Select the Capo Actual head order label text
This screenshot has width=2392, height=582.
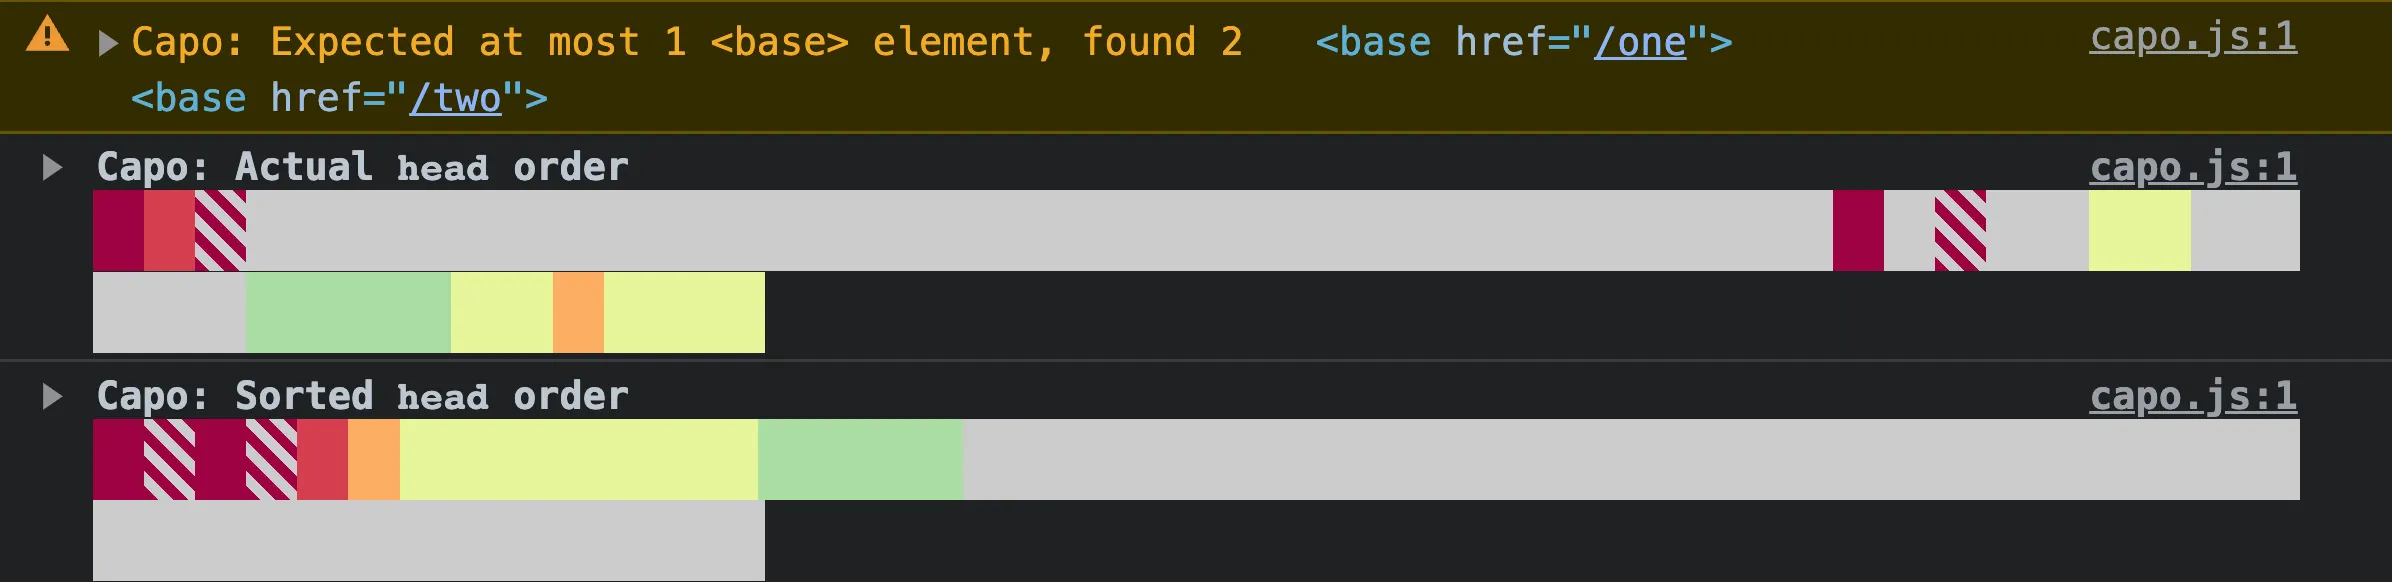click(360, 166)
